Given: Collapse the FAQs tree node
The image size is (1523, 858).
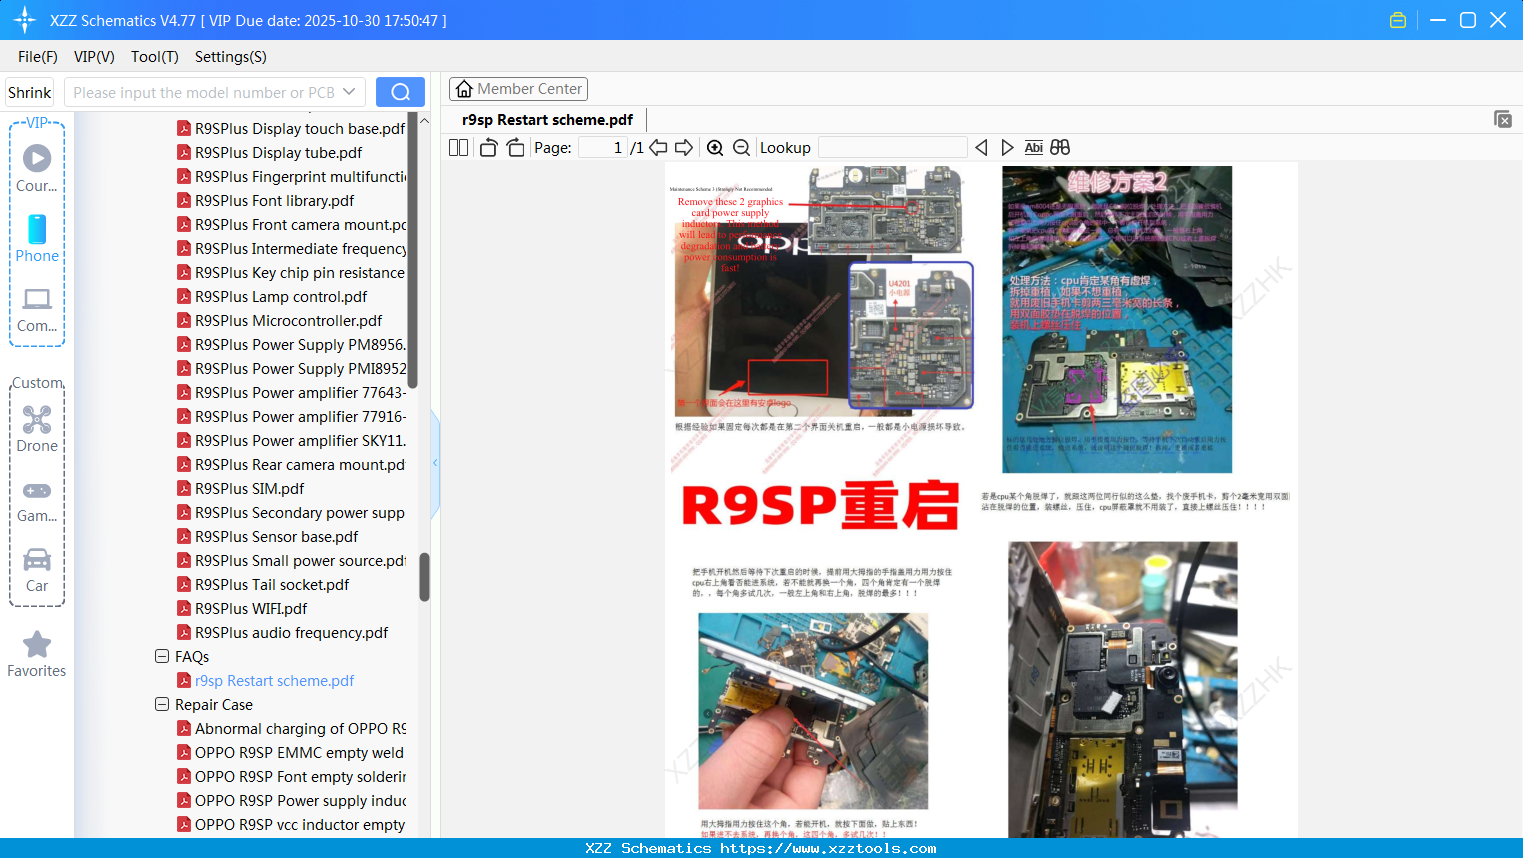Looking at the screenshot, I should [162, 656].
